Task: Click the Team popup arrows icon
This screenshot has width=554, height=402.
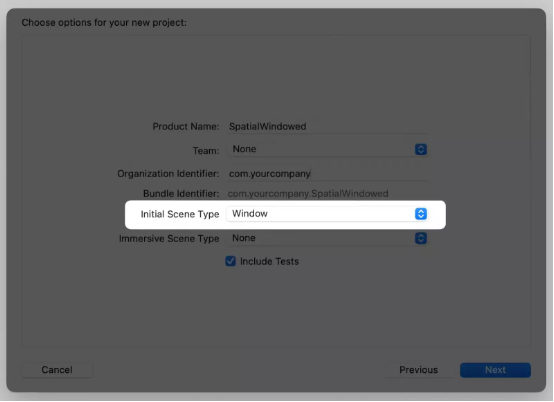Action: click(421, 149)
